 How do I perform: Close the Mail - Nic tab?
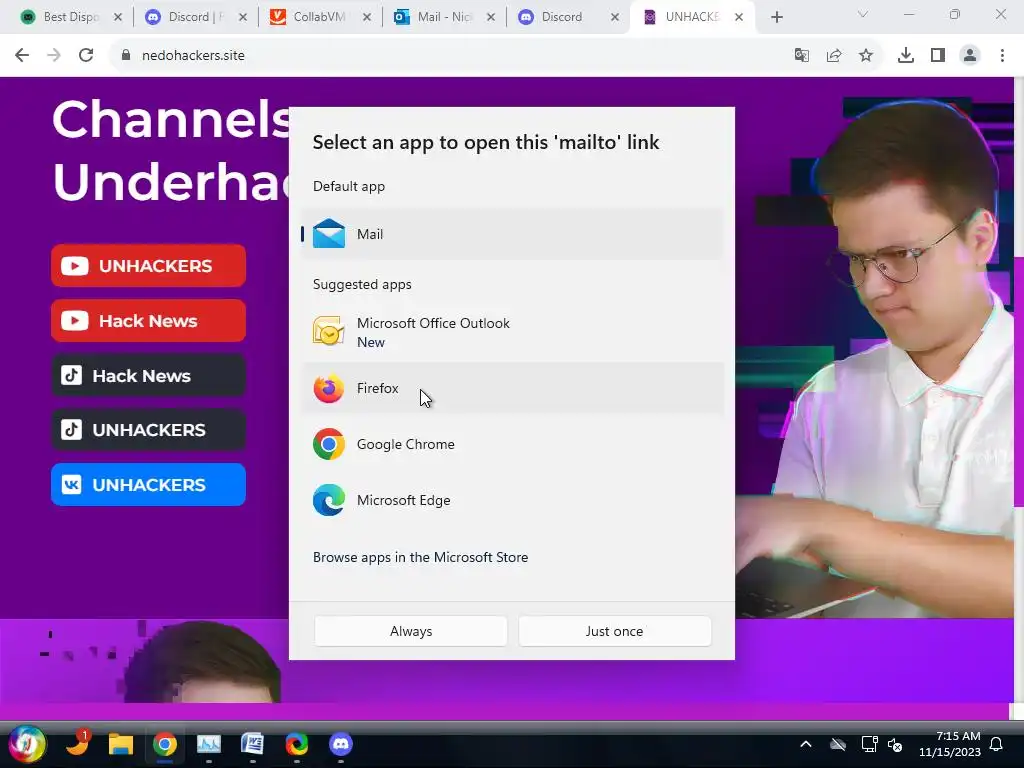[491, 18]
